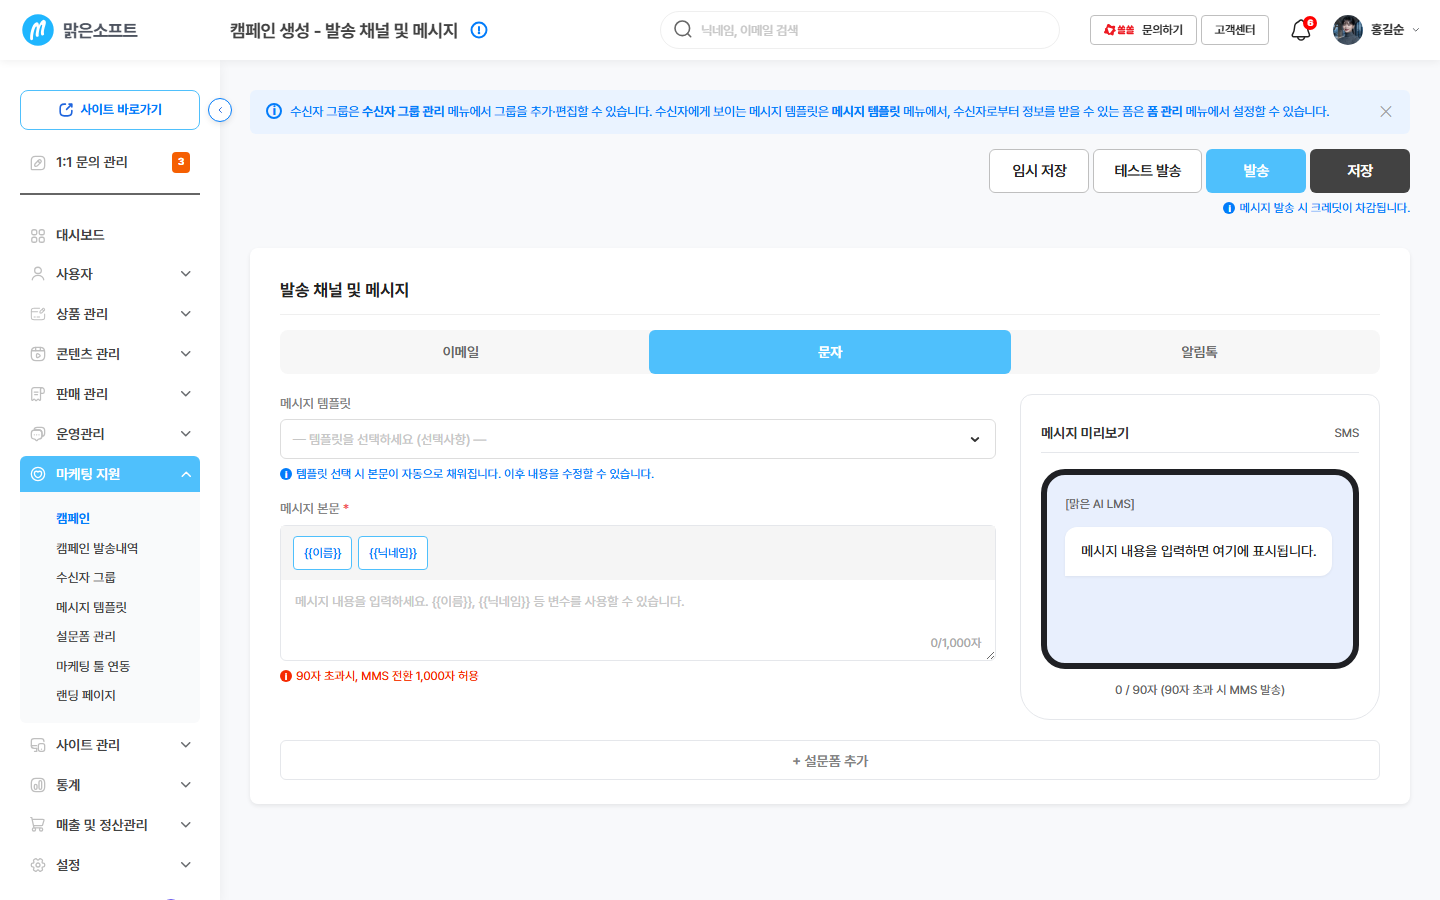Click the orange badge showing 3

(x=181, y=162)
